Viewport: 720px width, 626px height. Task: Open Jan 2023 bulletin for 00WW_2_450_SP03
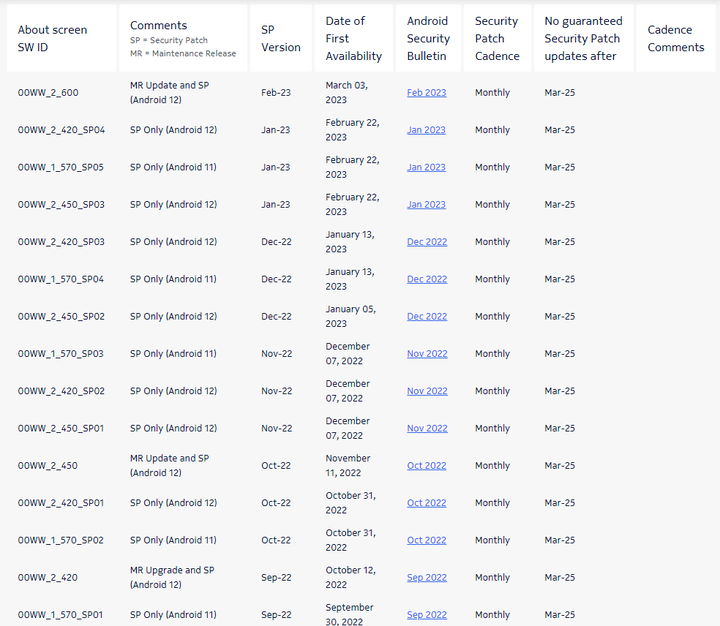(x=426, y=204)
